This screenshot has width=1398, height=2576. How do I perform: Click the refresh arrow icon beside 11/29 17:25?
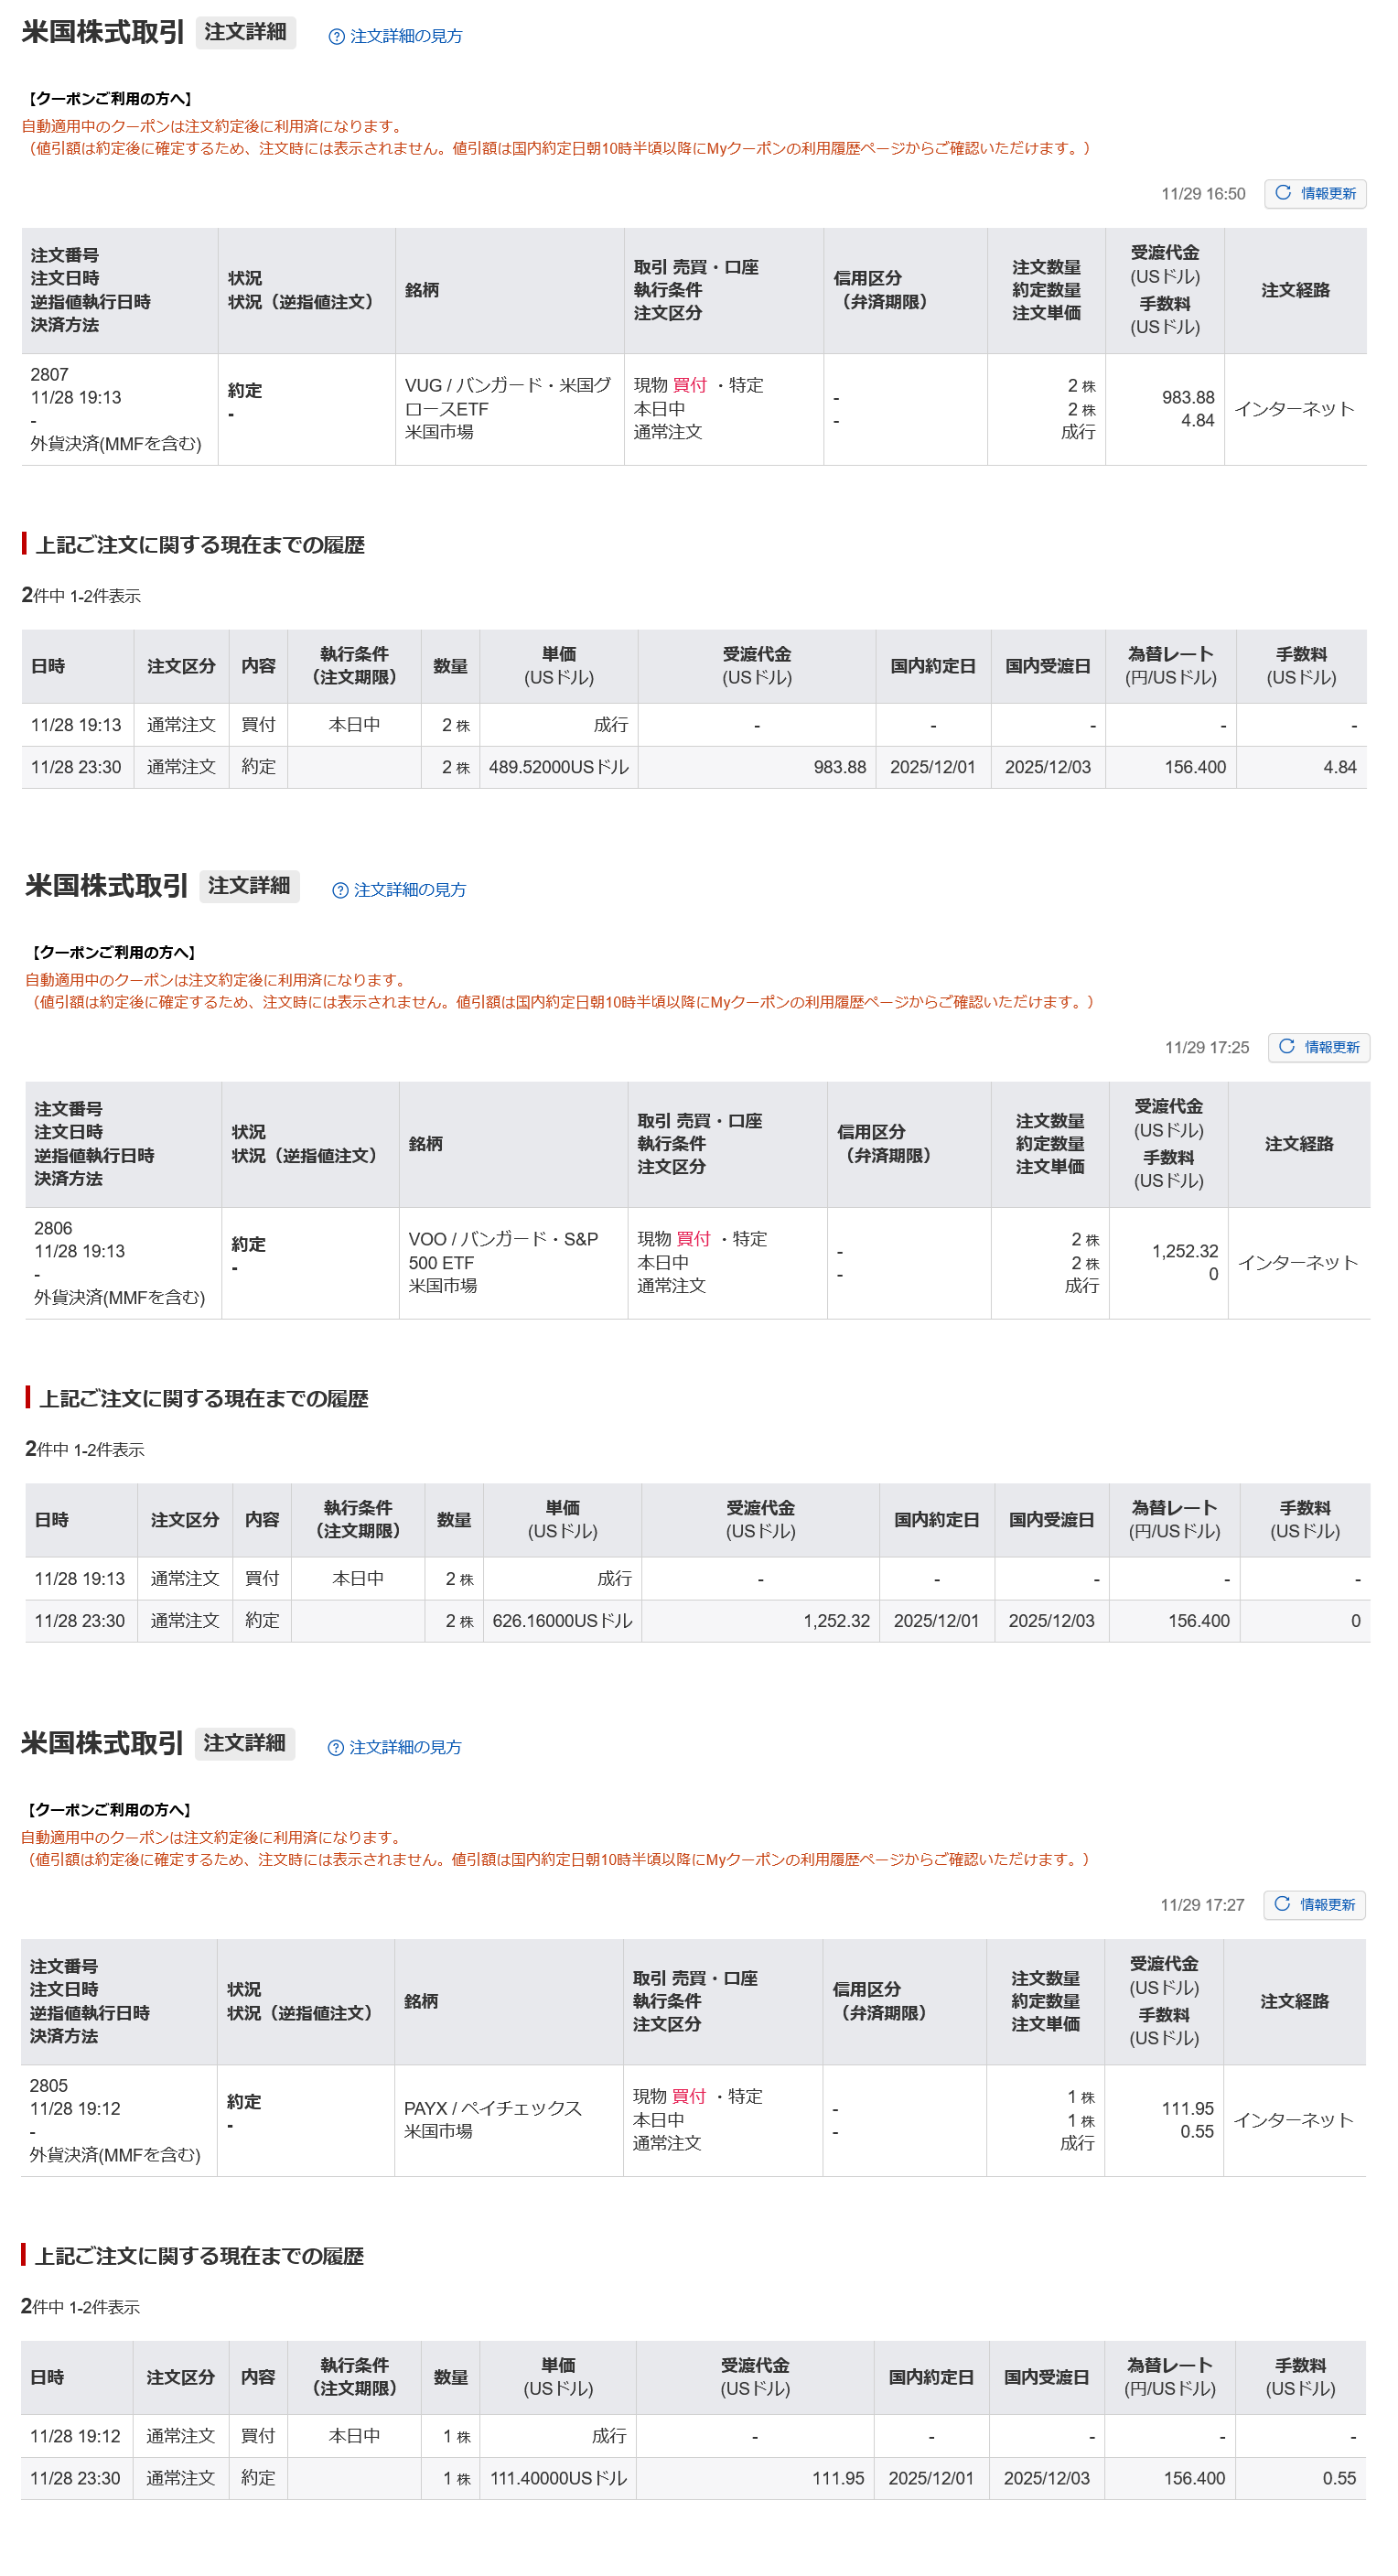pyautogui.click(x=1287, y=1047)
